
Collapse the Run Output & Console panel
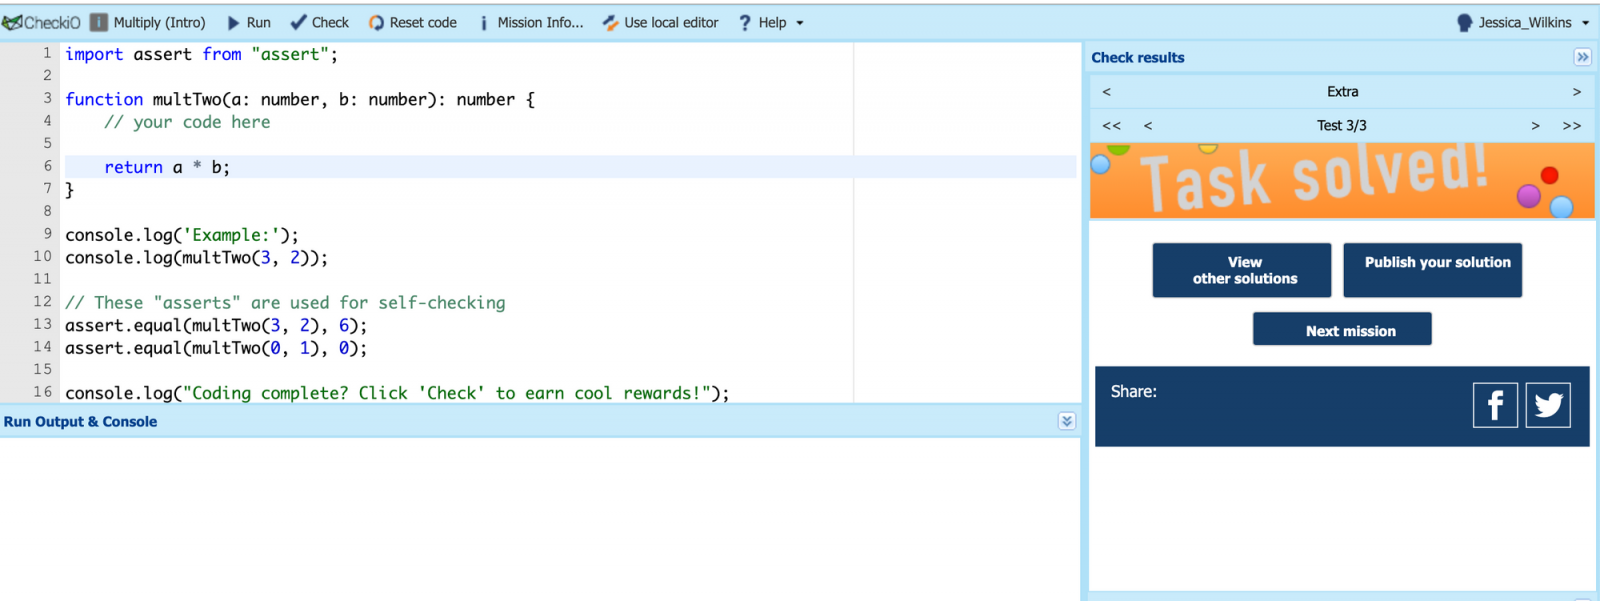(x=1067, y=421)
